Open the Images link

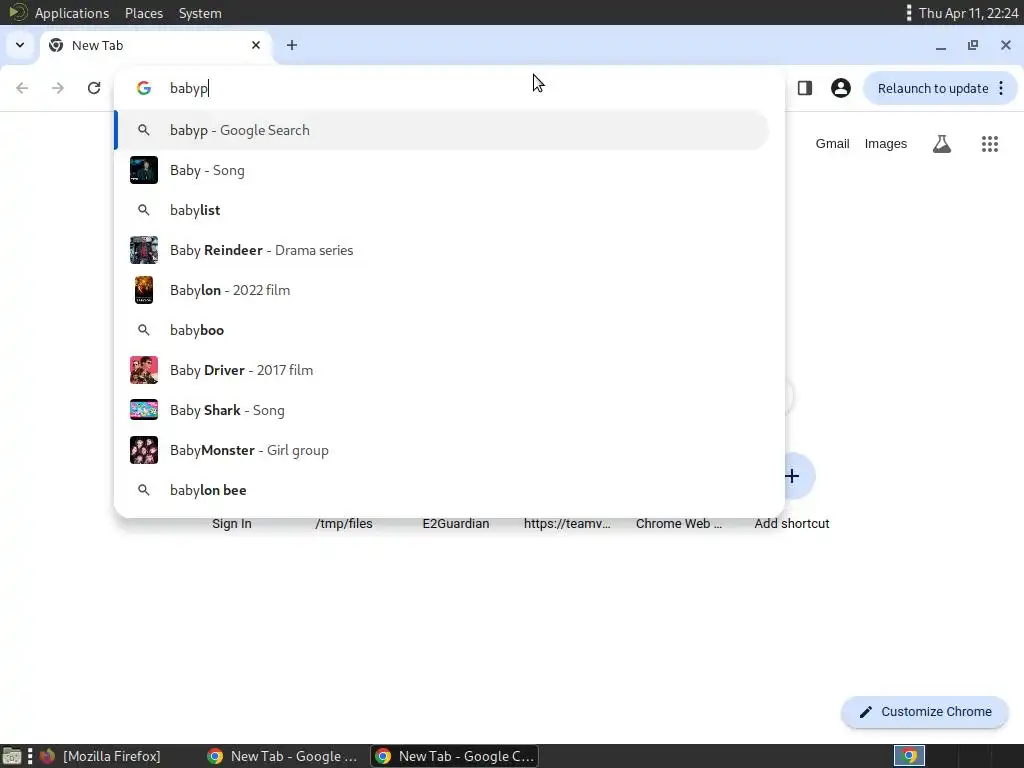click(x=886, y=144)
